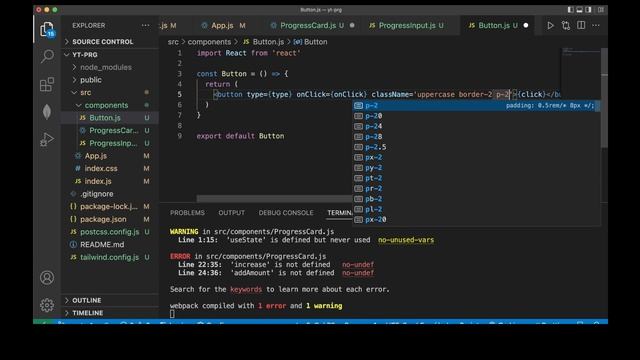Split the editor right
Image resolution: width=640 pixels, height=360 pixels.
tap(581, 25)
